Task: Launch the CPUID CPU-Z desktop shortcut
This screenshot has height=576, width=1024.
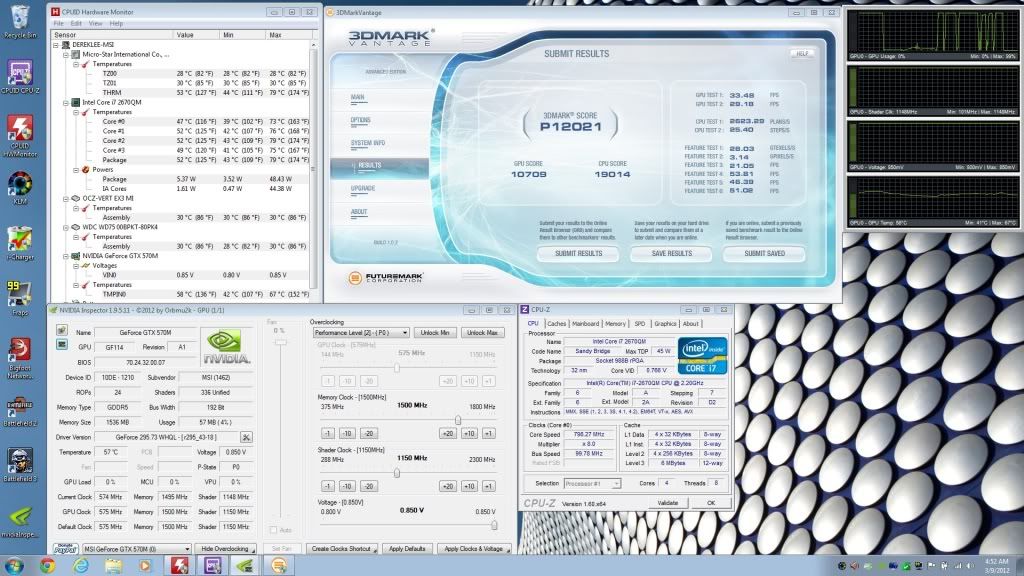Action: (20, 76)
